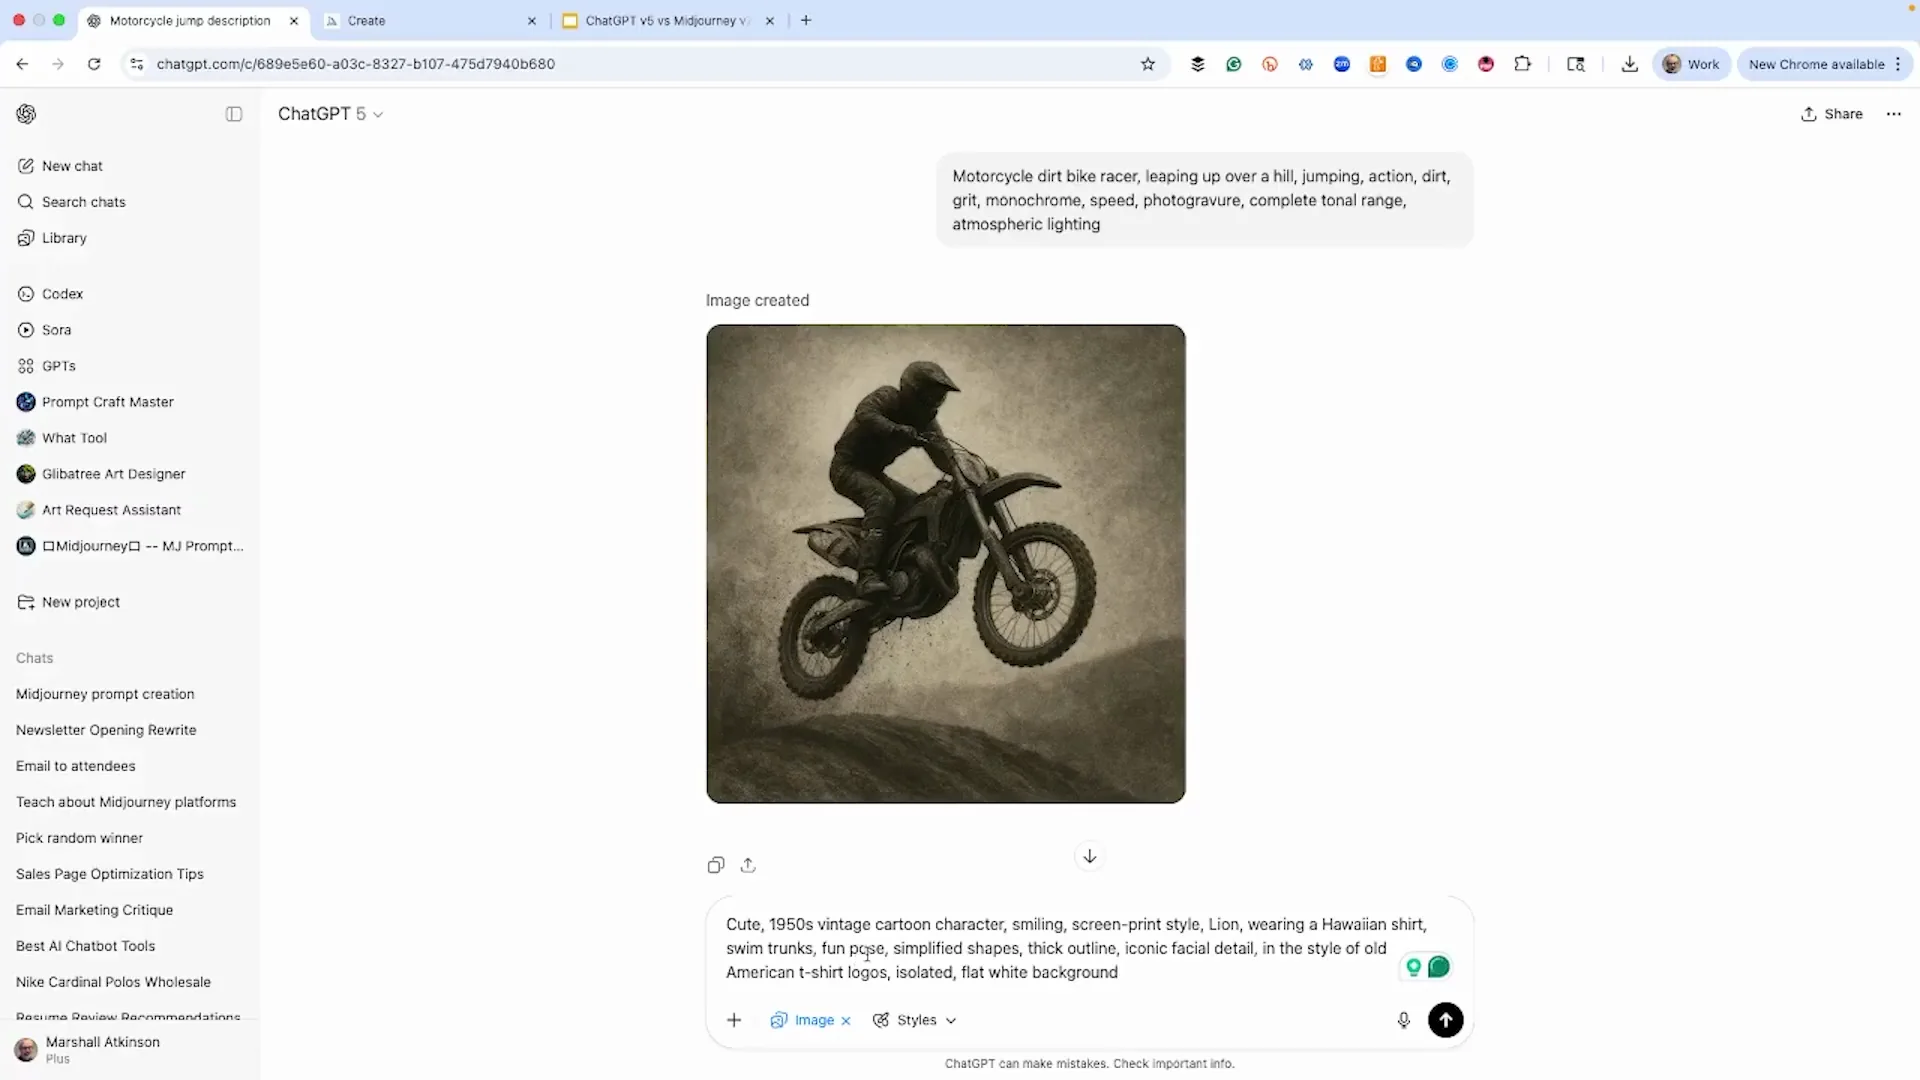The image size is (1920, 1080).
Task: Share the generated image via upload icon
Action: (748, 864)
